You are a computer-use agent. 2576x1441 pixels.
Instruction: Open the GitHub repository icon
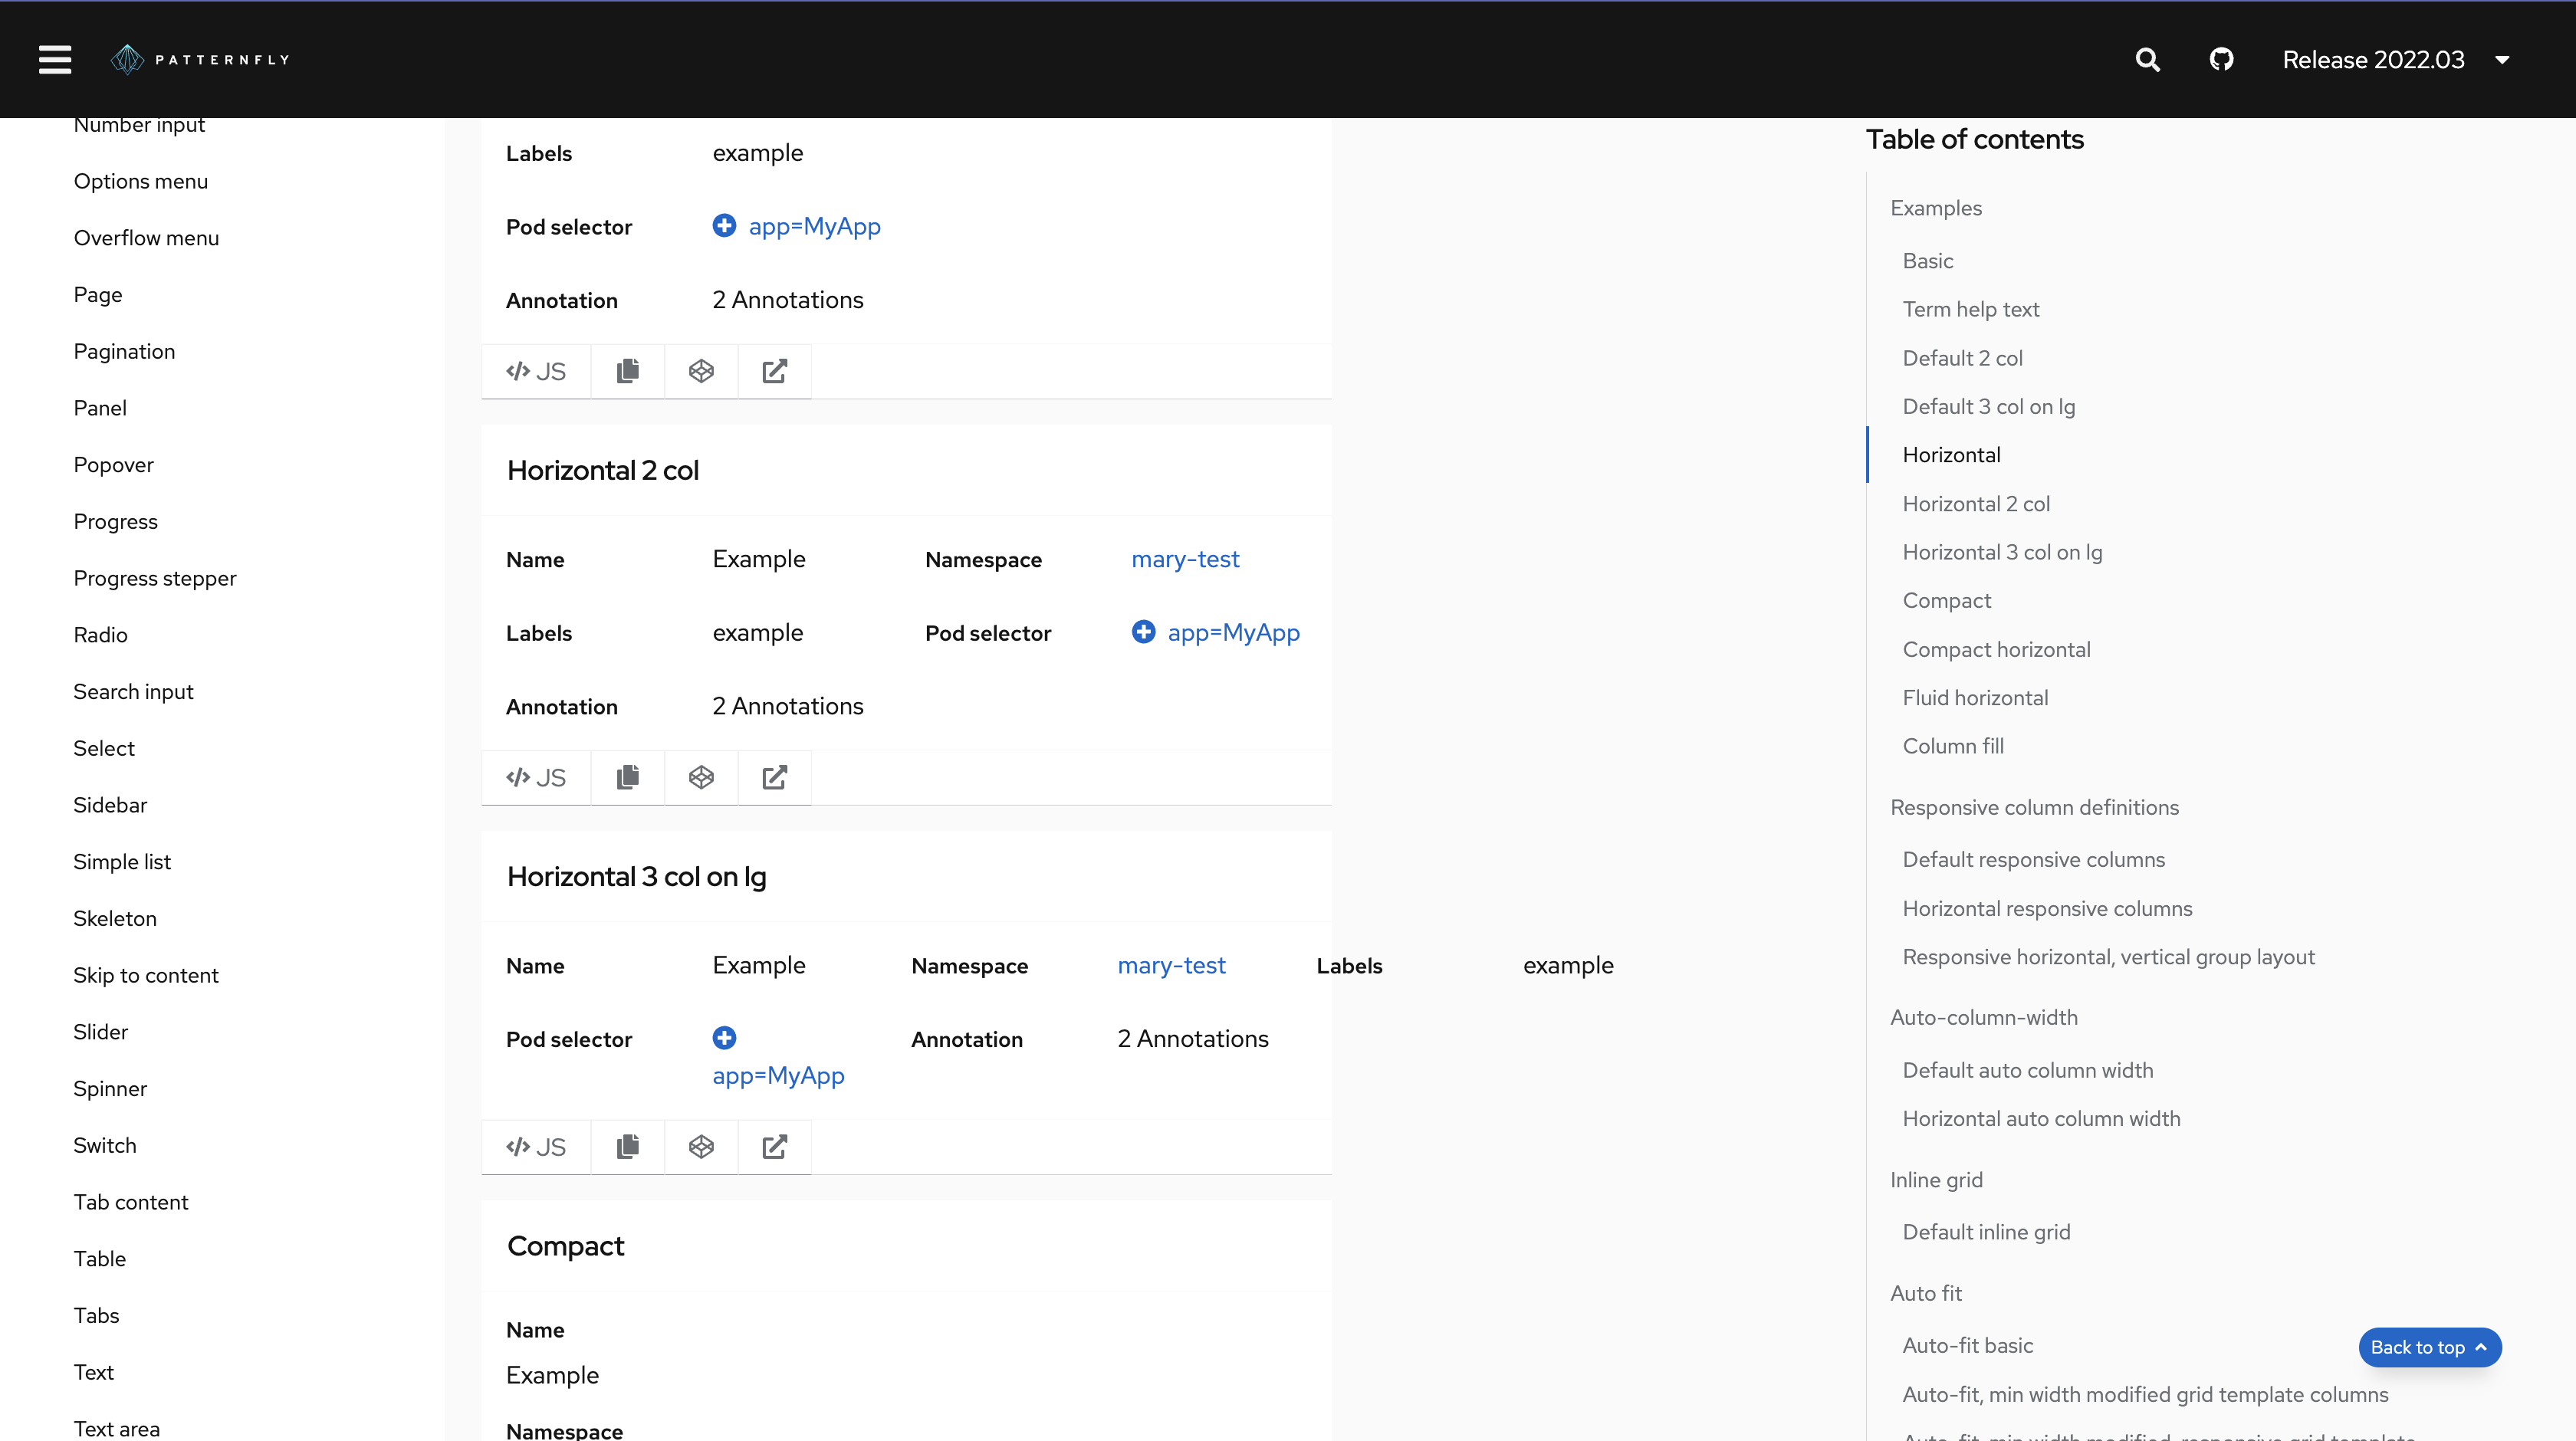click(x=2221, y=60)
